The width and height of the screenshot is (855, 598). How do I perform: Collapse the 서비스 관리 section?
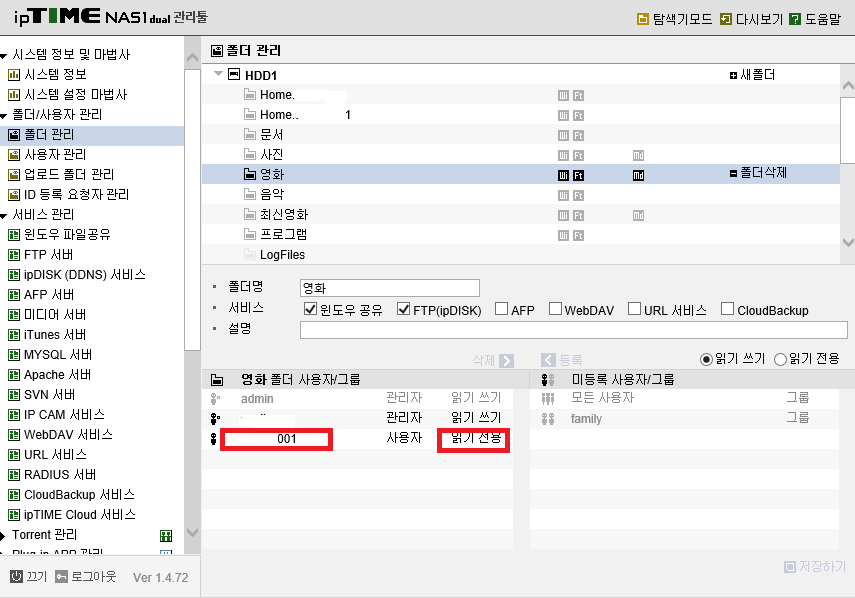click(3, 216)
